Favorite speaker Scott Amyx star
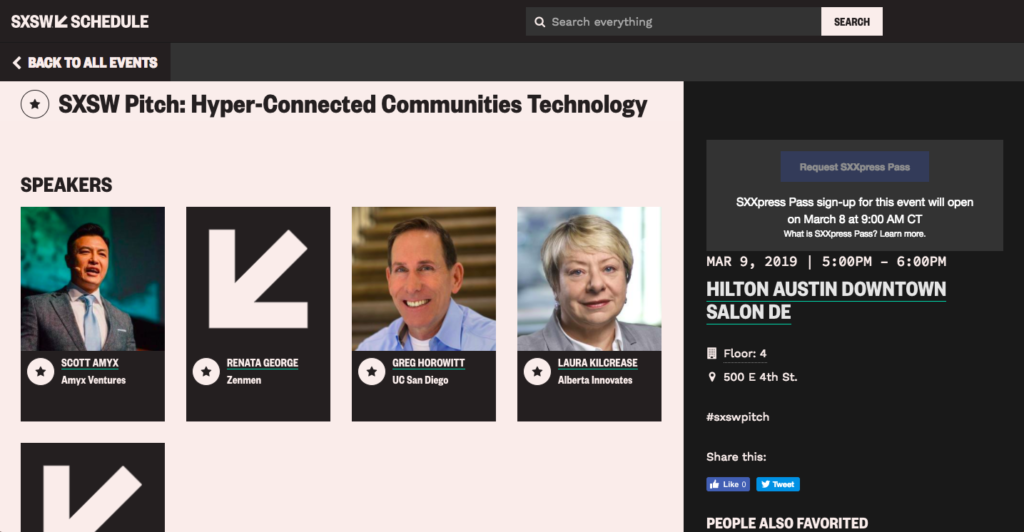This screenshot has width=1024, height=532. tap(40, 371)
